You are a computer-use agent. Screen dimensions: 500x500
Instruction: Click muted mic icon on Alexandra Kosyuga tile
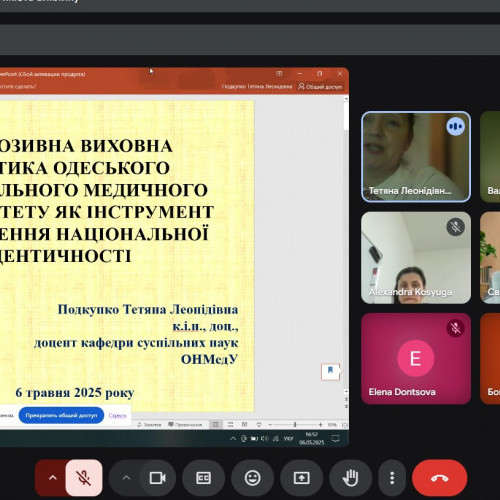[x=455, y=227]
